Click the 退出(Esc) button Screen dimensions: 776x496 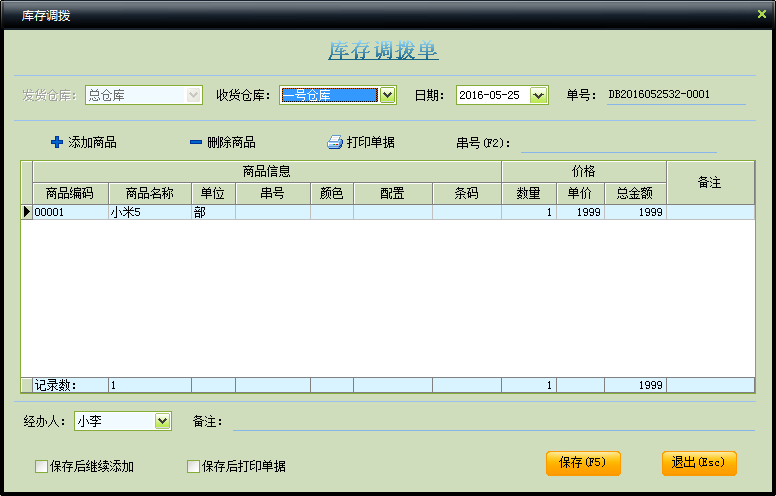coord(699,463)
